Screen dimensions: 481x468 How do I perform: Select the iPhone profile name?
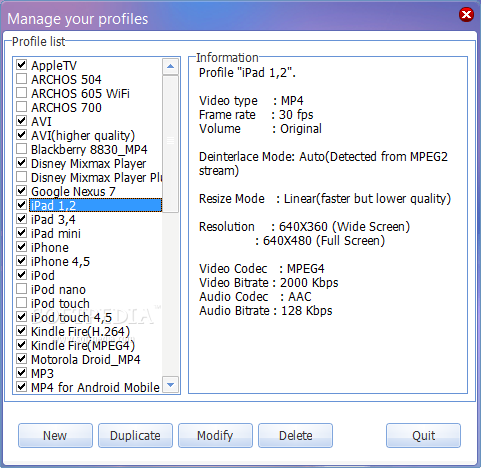(x=50, y=248)
